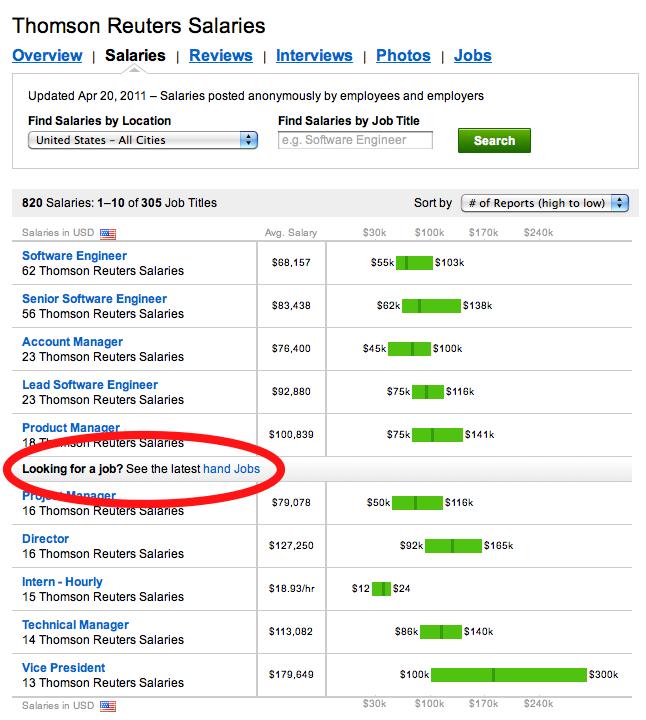Click the $92,880 average salary value
Image resolution: width=646 pixels, height=720 pixels.
291,392
